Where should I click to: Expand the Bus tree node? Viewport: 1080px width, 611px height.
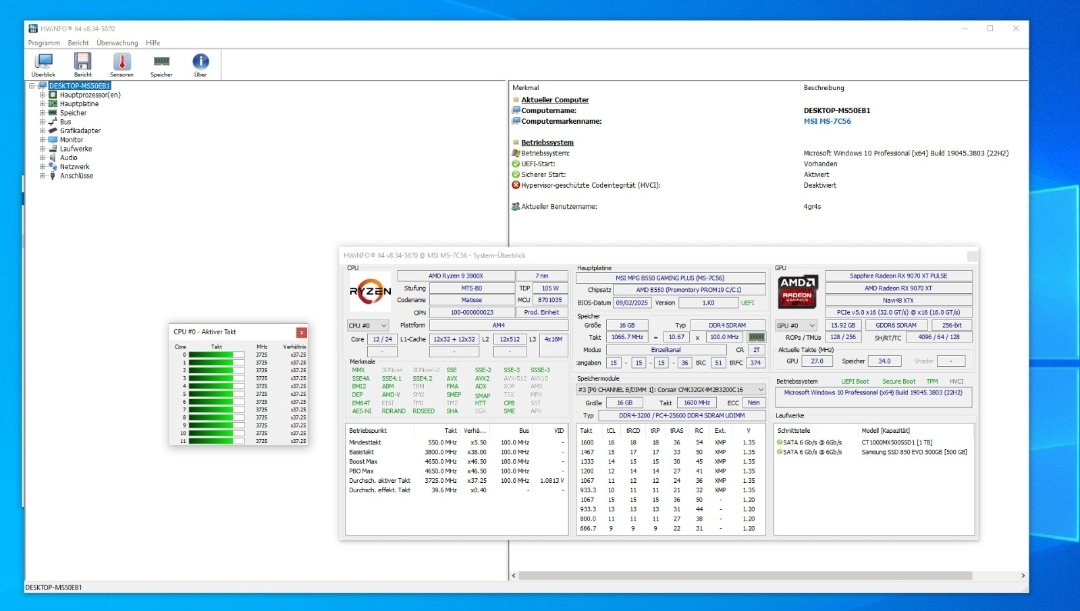[42, 122]
